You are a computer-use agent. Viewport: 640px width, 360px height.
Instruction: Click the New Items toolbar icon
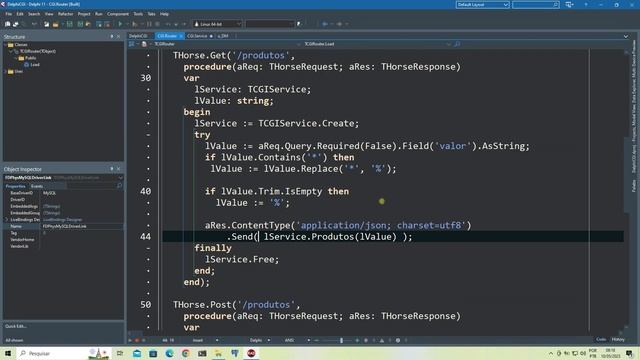[x=47, y=24]
